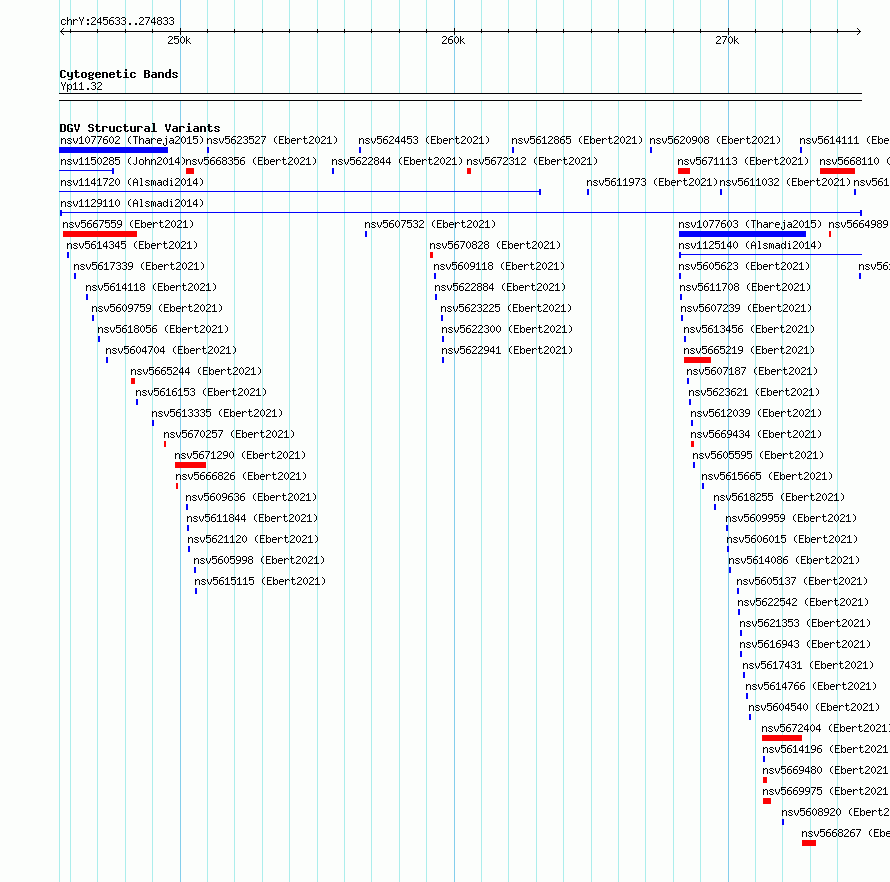Image resolution: width=890 pixels, height=882 pixels.
Task: Select nsv5623527 (Ebert2021) label
Action: pos(272,140)
